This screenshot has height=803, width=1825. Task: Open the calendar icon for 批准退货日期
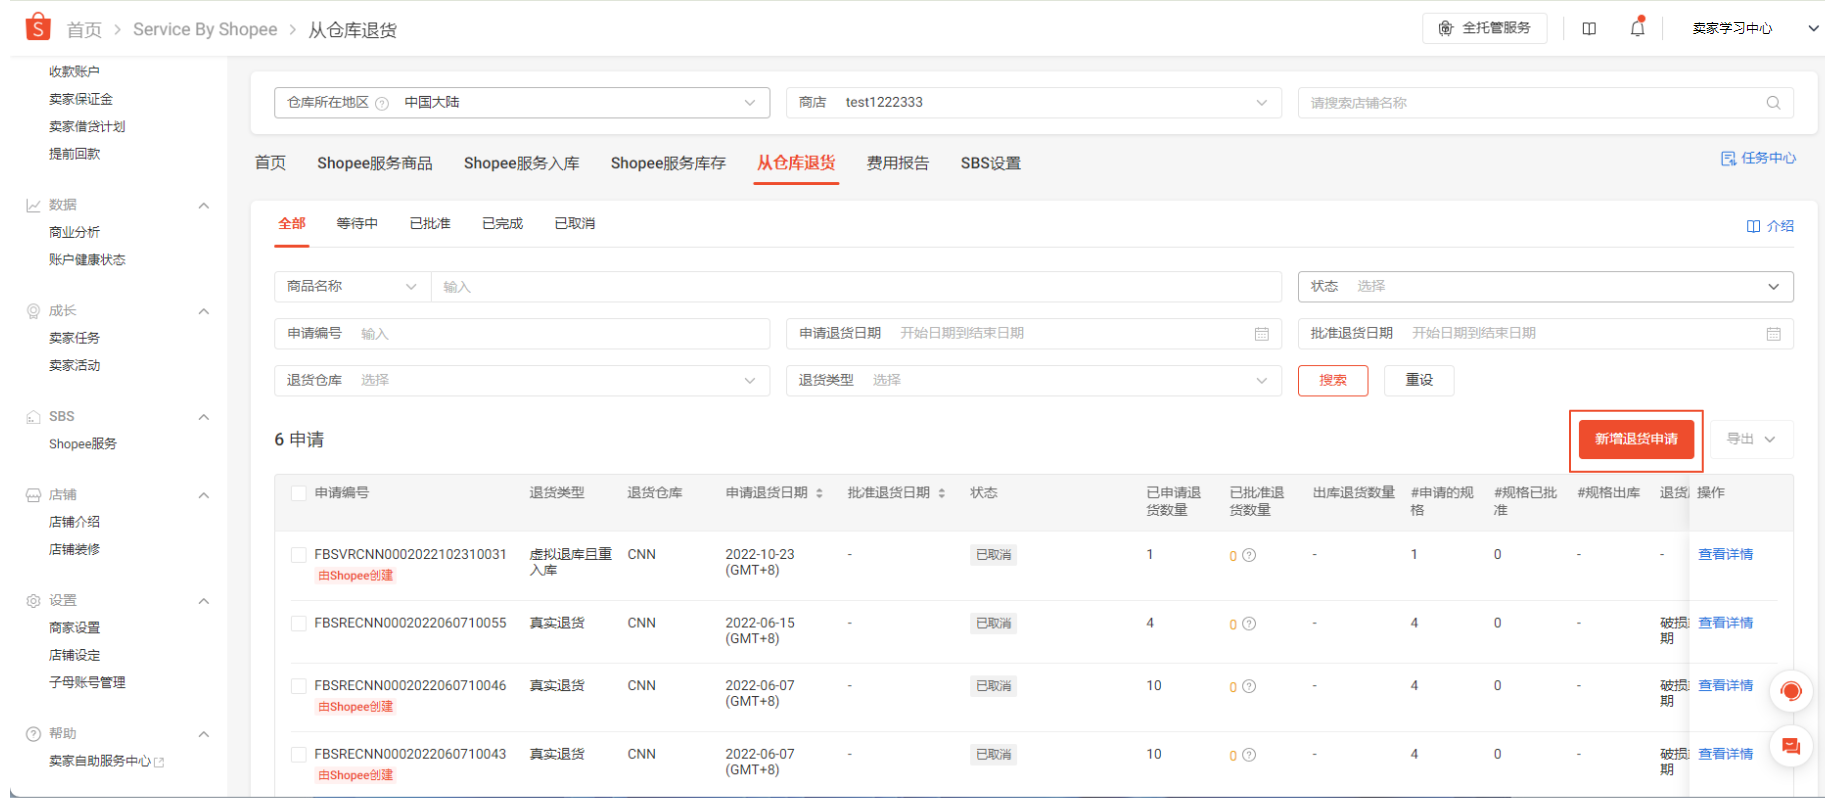[x=1773, y=334]
